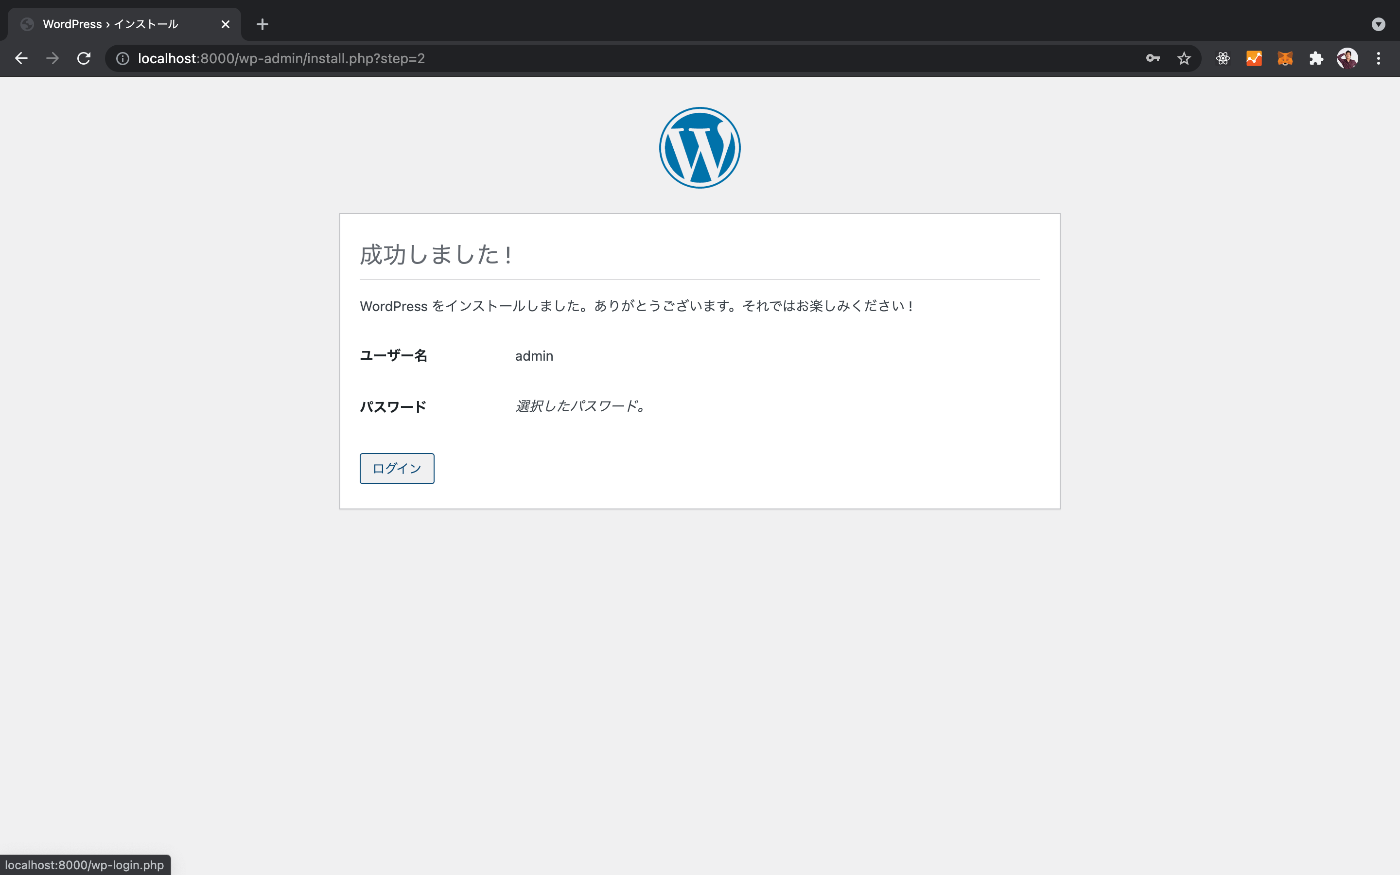The height and width of the screenshot is (875, 1400).
Task: Click the admin username value
Action: tap(534, 356)
